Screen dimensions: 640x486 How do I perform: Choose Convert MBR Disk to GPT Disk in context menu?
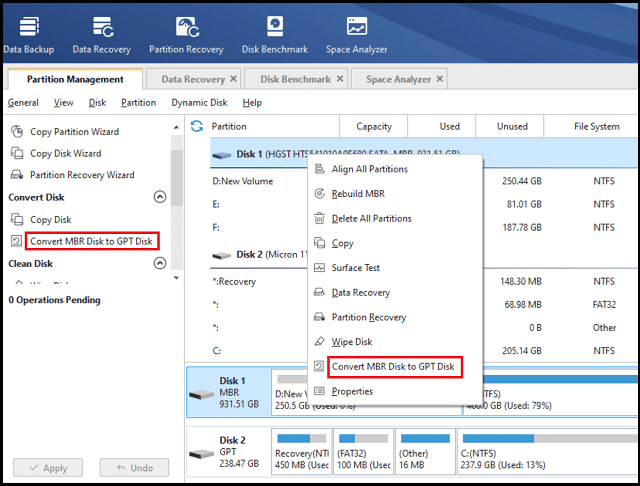click(x=395, y=366)
